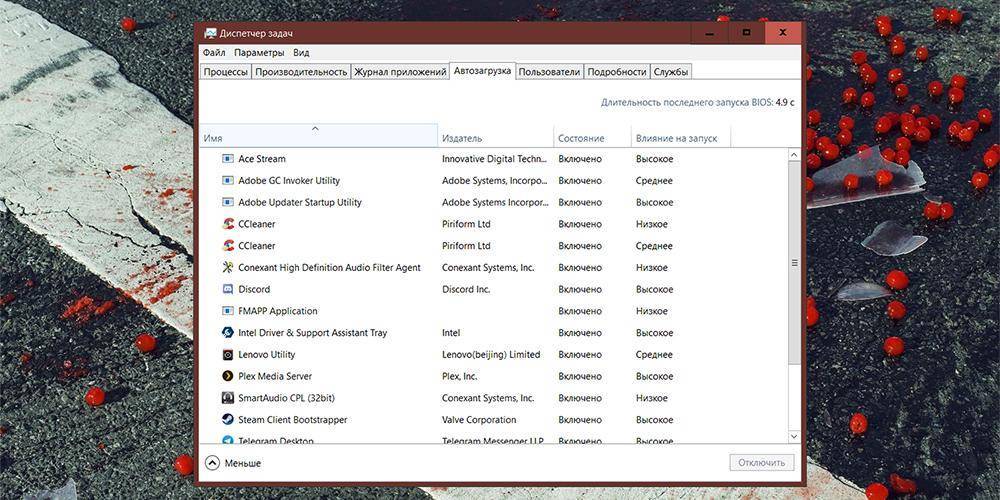Select the Adobe GC Invoker Utility icon
Image resolution: width=1000 pixels, height=500 pixels.
click(x=228, y=181)
